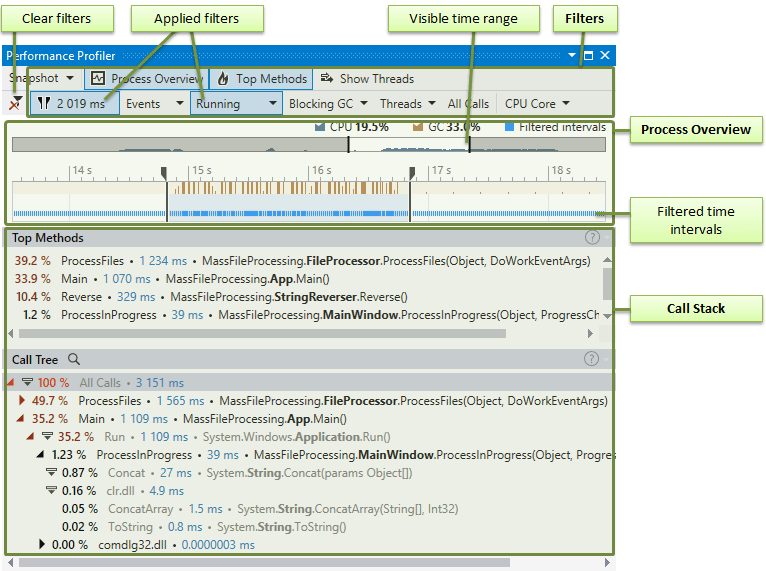Screen dimensions: 766x571
Task: Open the Running thread state dropdown
Action: (x=236, y=103)
